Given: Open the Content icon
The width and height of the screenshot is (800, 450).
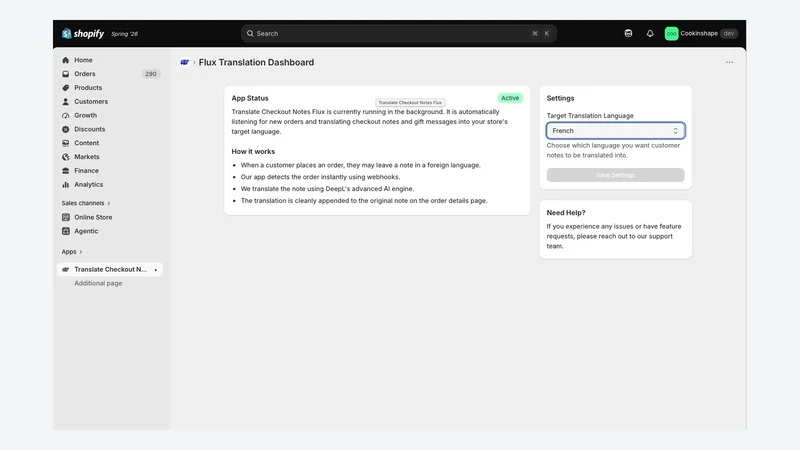Looking at the screenshot, I should pos(65,143).
